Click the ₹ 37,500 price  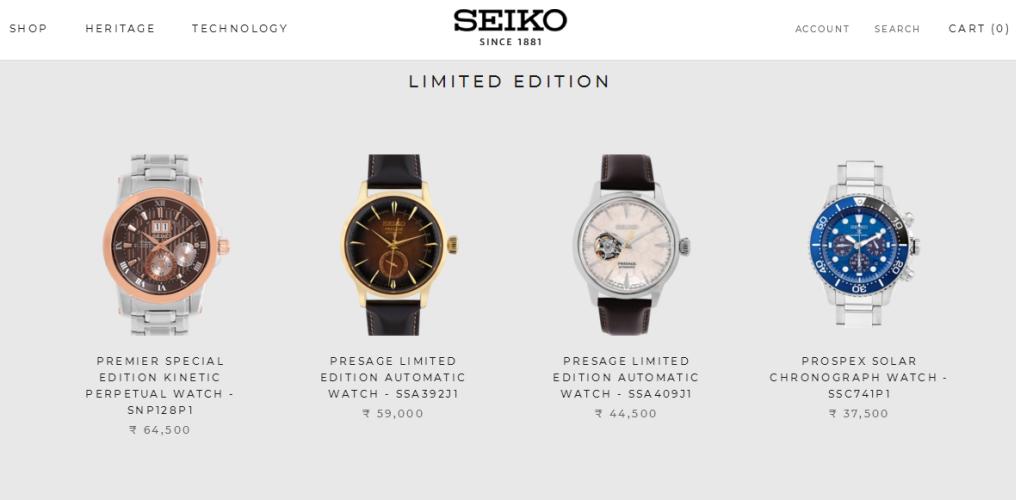point(859,413)
